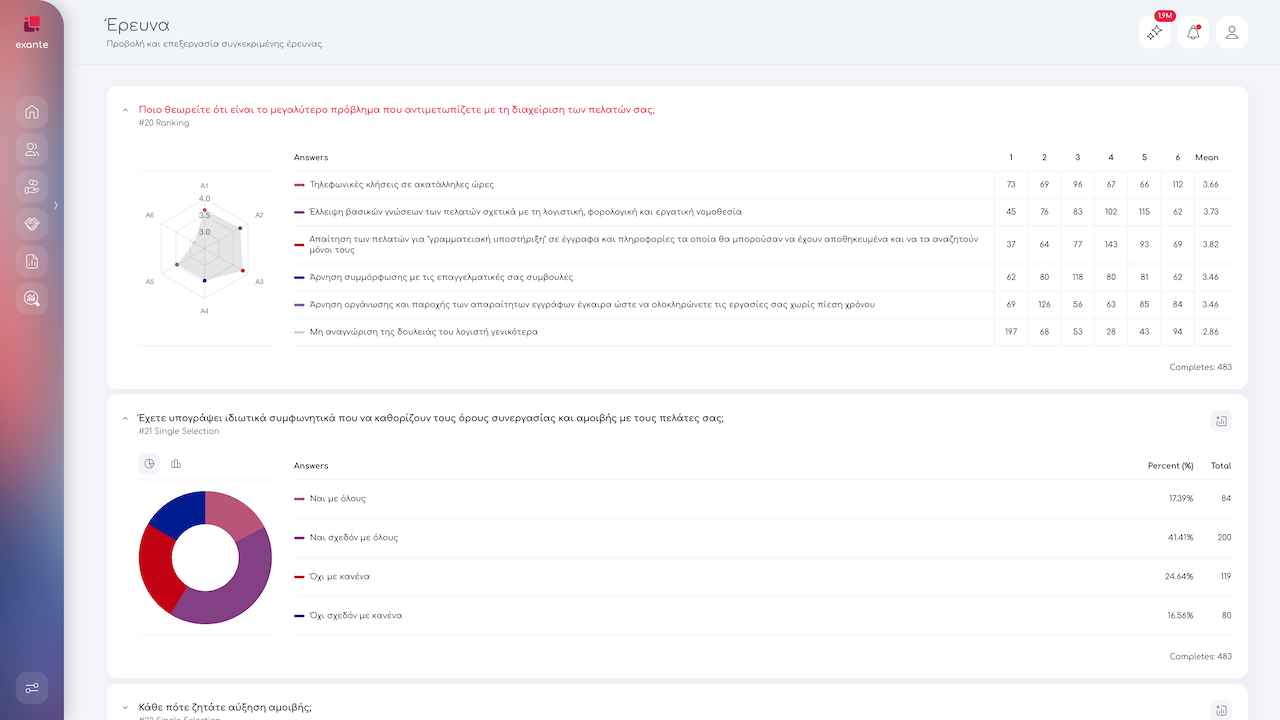This screenshot has height=720, width=1280.
Task: Collapse the question 20 ranking panel
Action: click(x=125, y=110)
